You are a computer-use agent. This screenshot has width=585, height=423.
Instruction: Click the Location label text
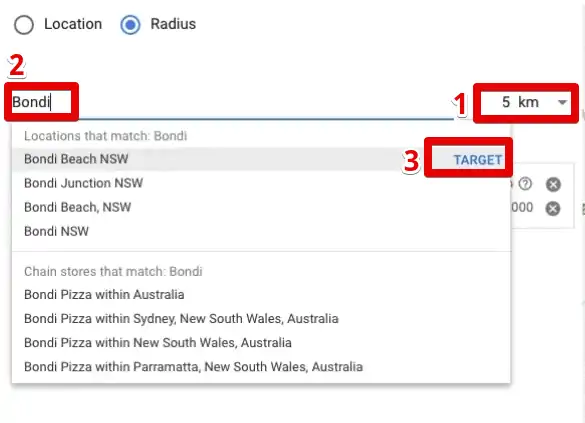click(73, 24)
